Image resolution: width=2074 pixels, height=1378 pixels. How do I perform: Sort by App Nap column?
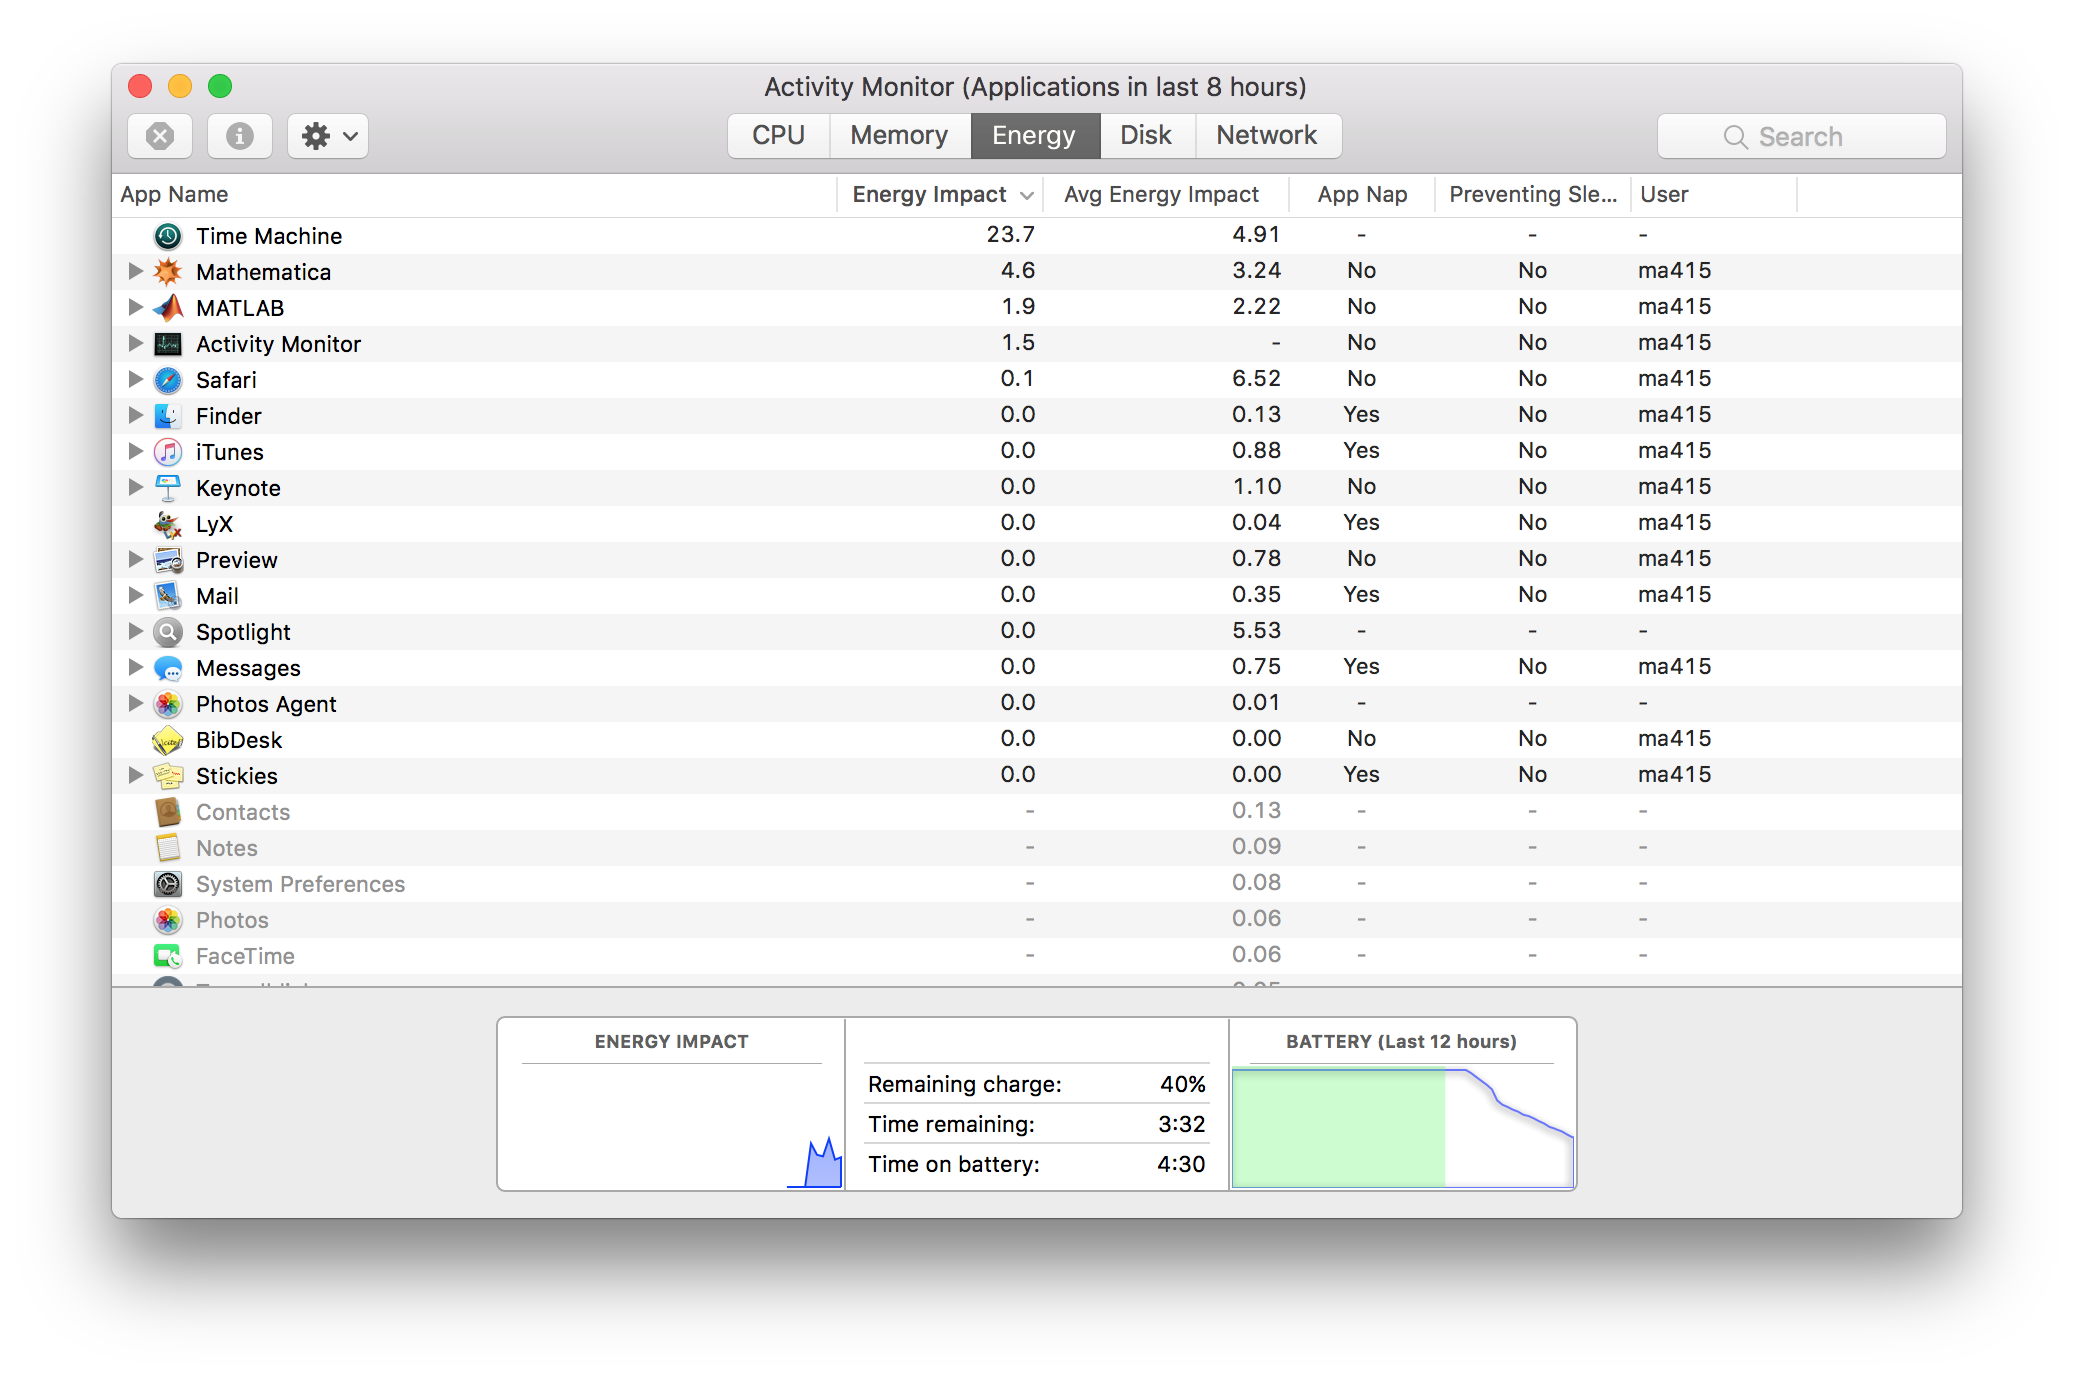click(1362, 195)
